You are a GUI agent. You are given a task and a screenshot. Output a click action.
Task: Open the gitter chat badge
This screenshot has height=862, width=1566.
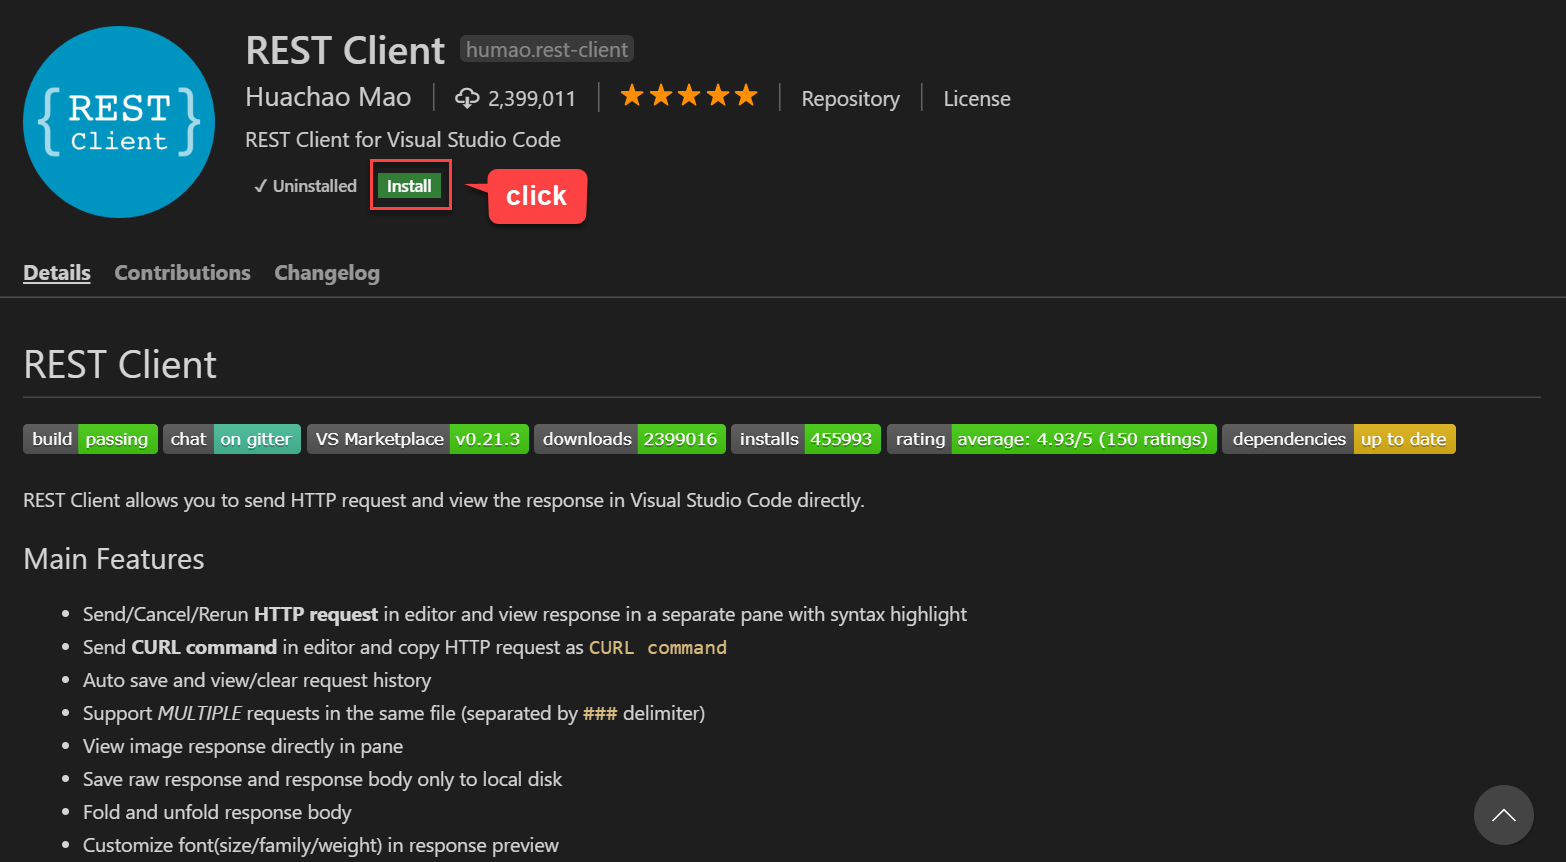tap(231, 438)
